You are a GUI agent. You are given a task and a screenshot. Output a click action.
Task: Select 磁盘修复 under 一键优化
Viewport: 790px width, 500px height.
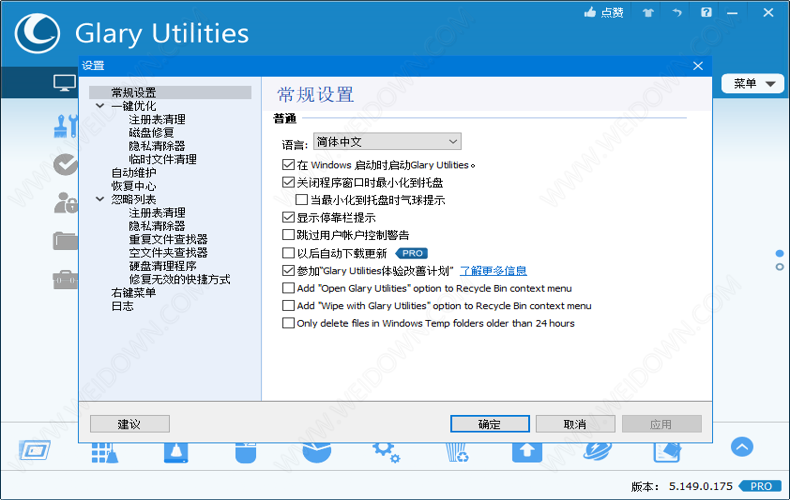(x=151, y=133)
